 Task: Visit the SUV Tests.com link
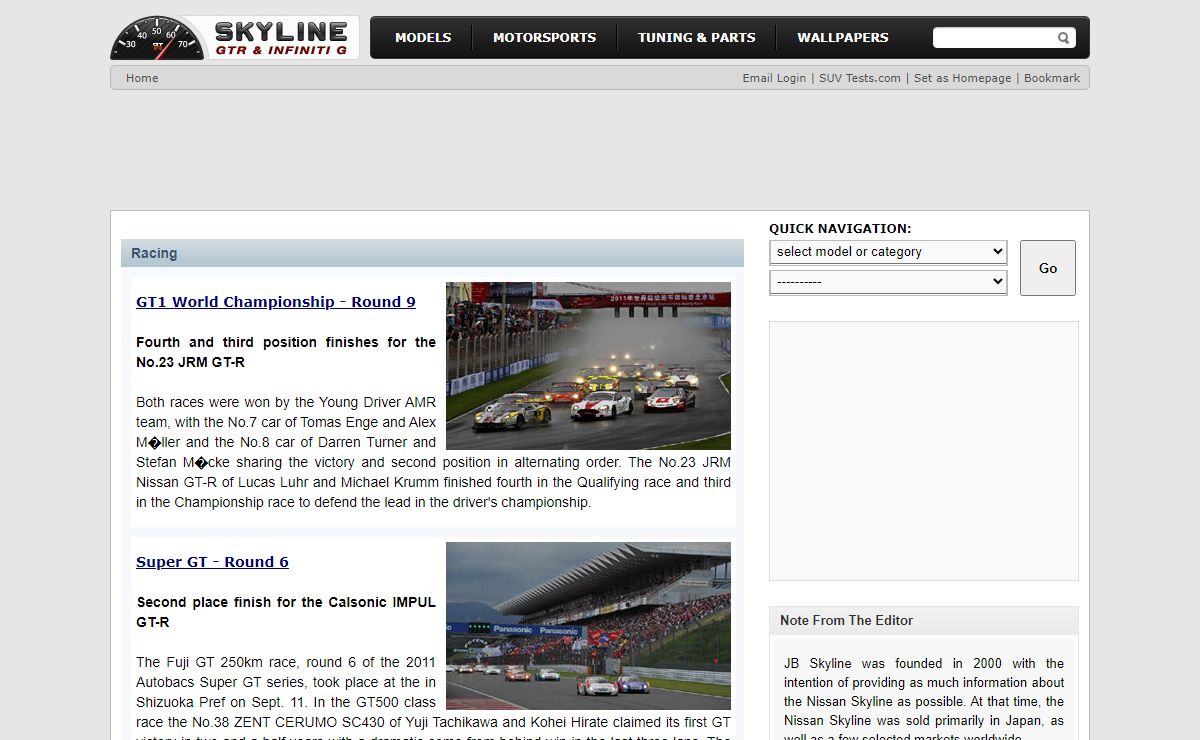(860, 78)
